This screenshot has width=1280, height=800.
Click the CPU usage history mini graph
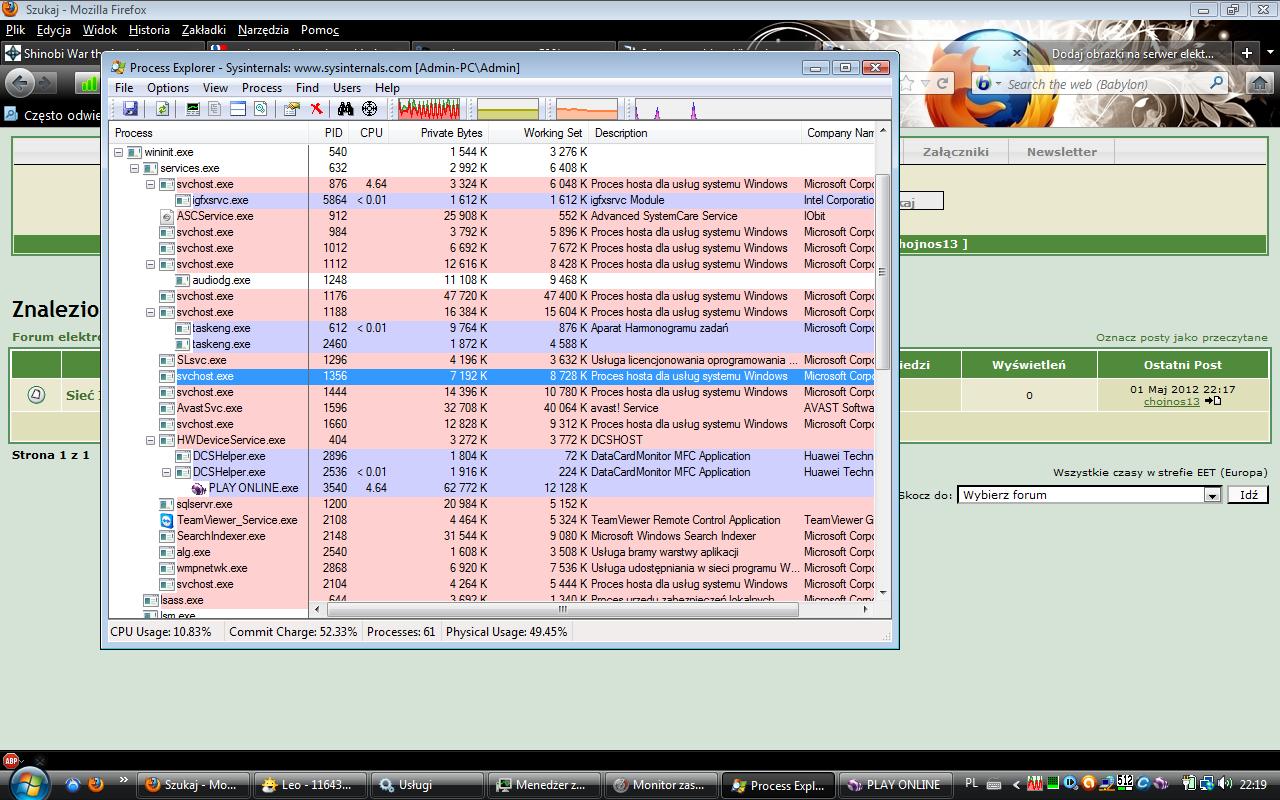pyautogui.click(x=428, y=108)
